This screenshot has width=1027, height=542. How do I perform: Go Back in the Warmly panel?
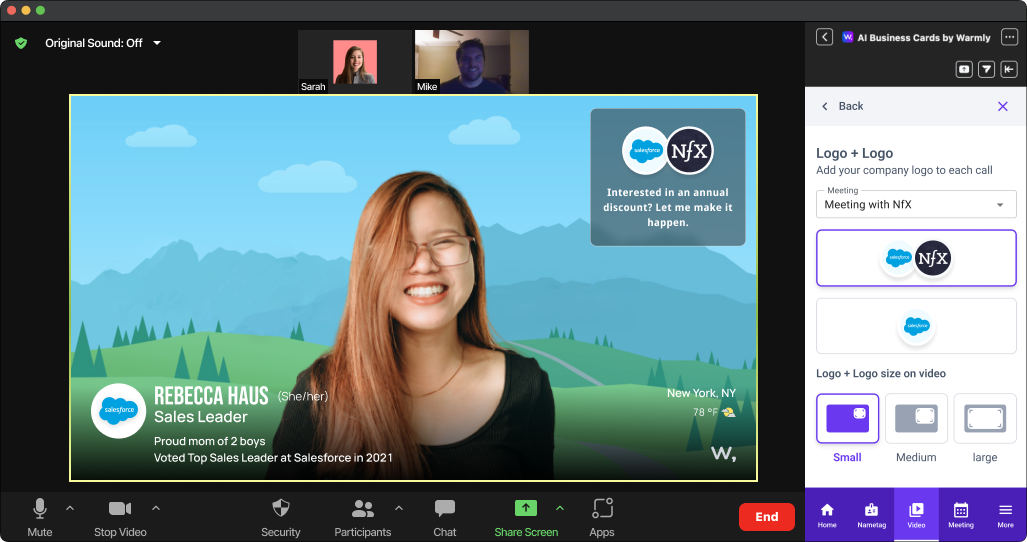[x=842, y=106]
